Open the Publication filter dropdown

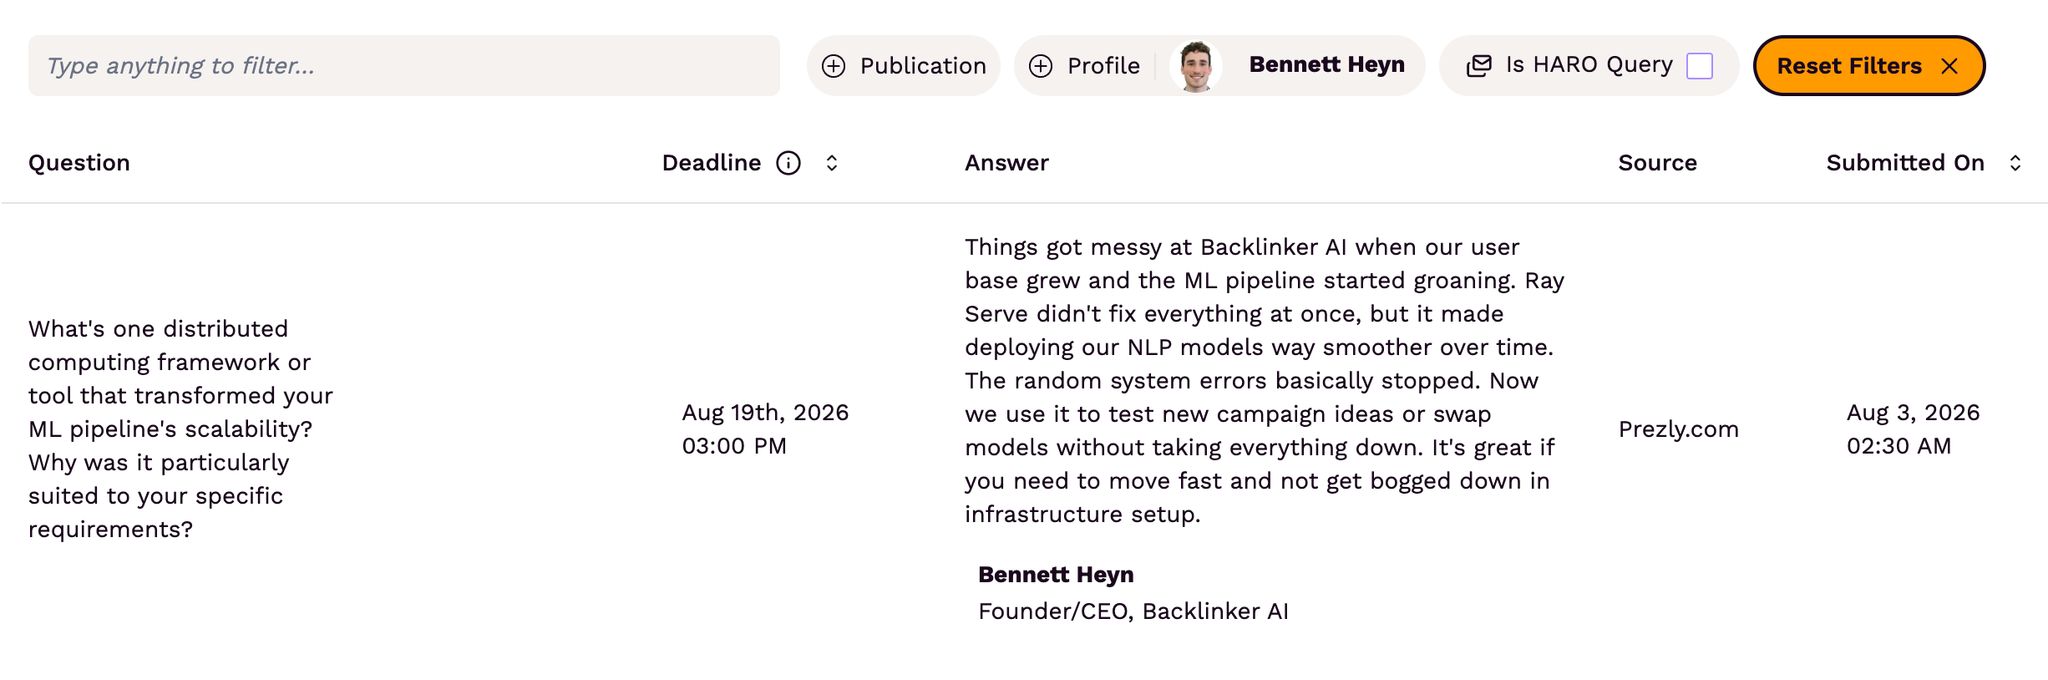coord(903,66)
